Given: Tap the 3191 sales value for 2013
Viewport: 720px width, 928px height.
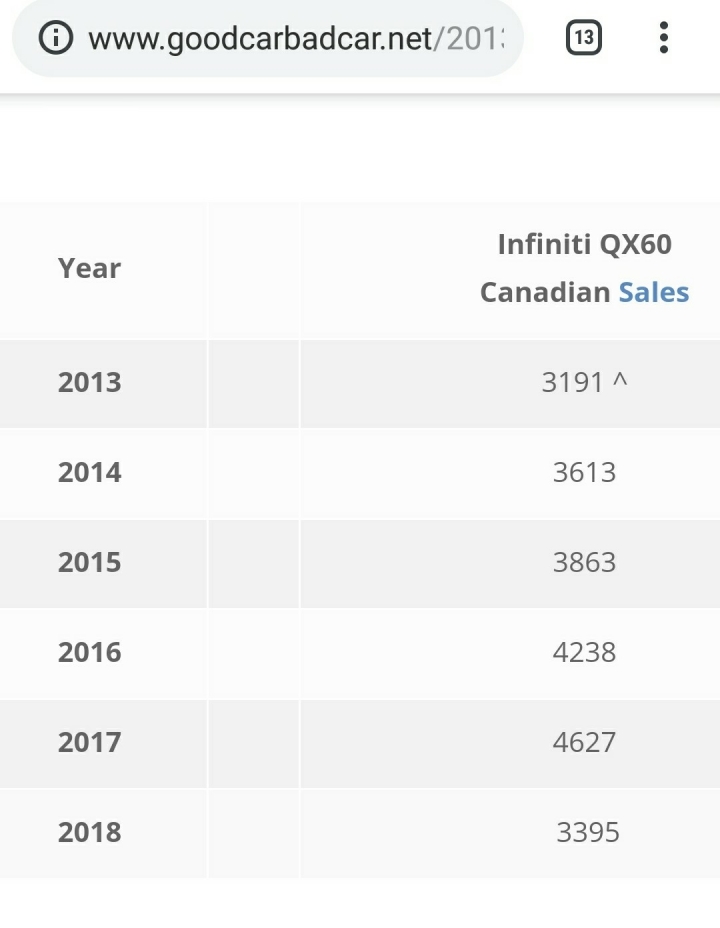Looking at the screenshot, I should click(x=573, y=382).
